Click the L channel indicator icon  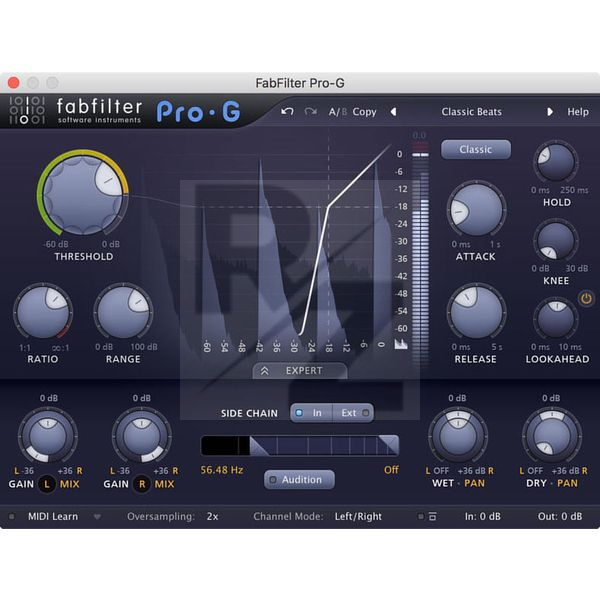click(47, 484)
